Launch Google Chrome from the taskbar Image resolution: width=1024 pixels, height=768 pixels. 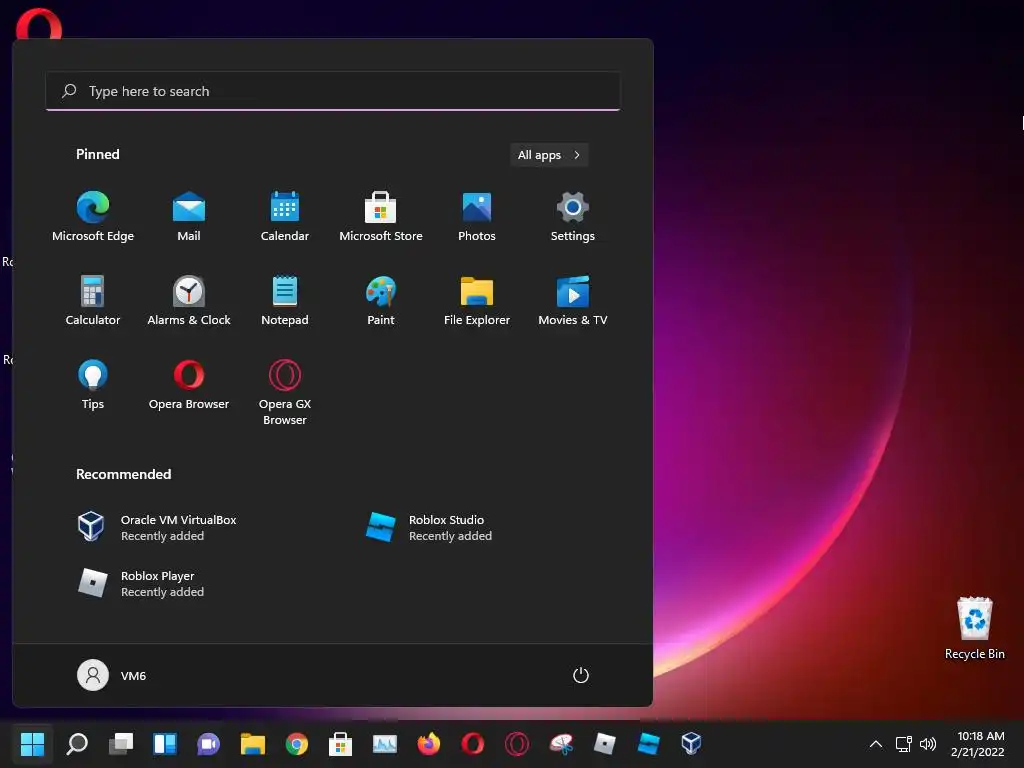click(296, 743)
